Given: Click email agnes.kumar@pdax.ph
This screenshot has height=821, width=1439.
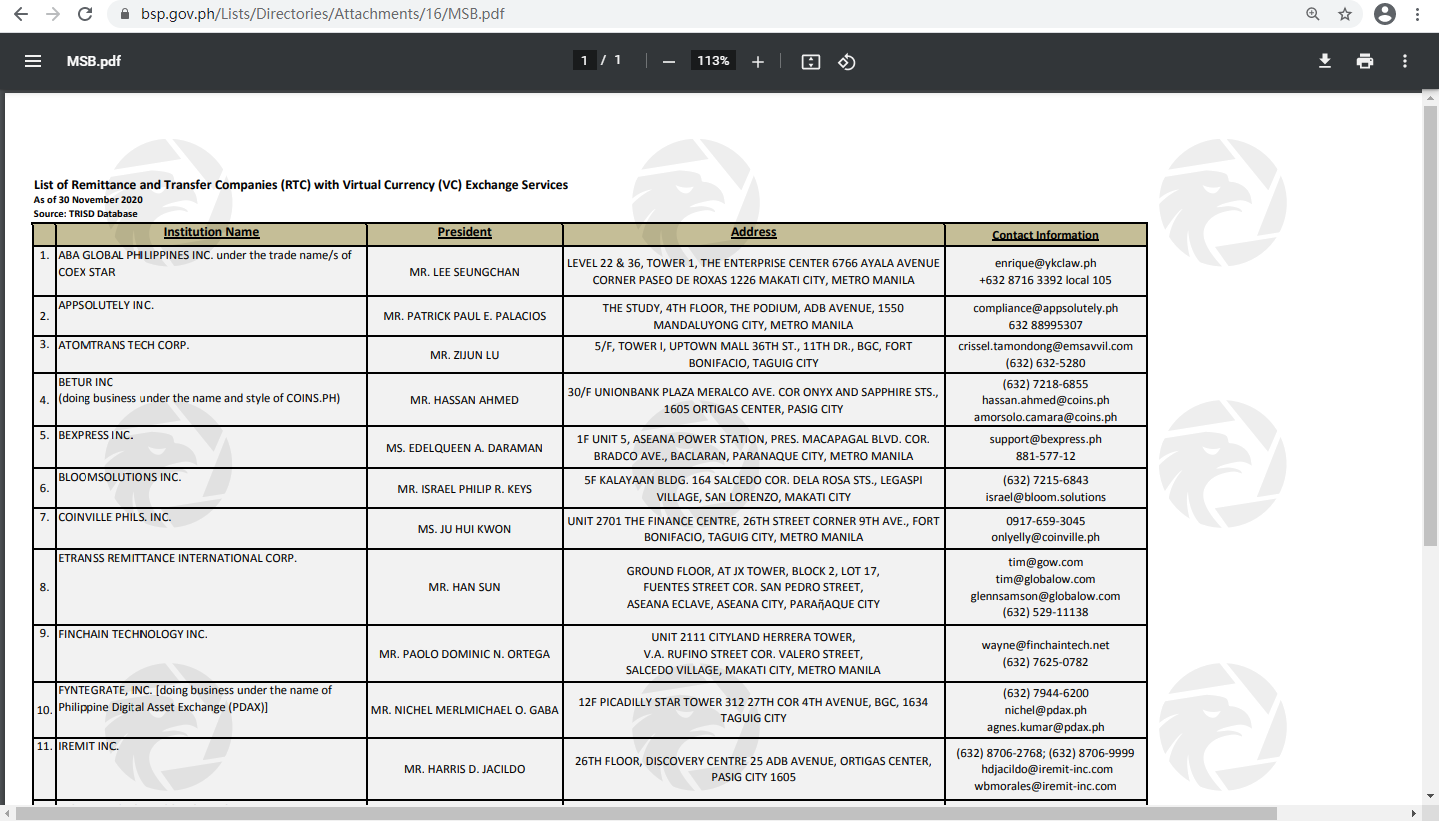Looking at the screenshot, I should 1045,728.
